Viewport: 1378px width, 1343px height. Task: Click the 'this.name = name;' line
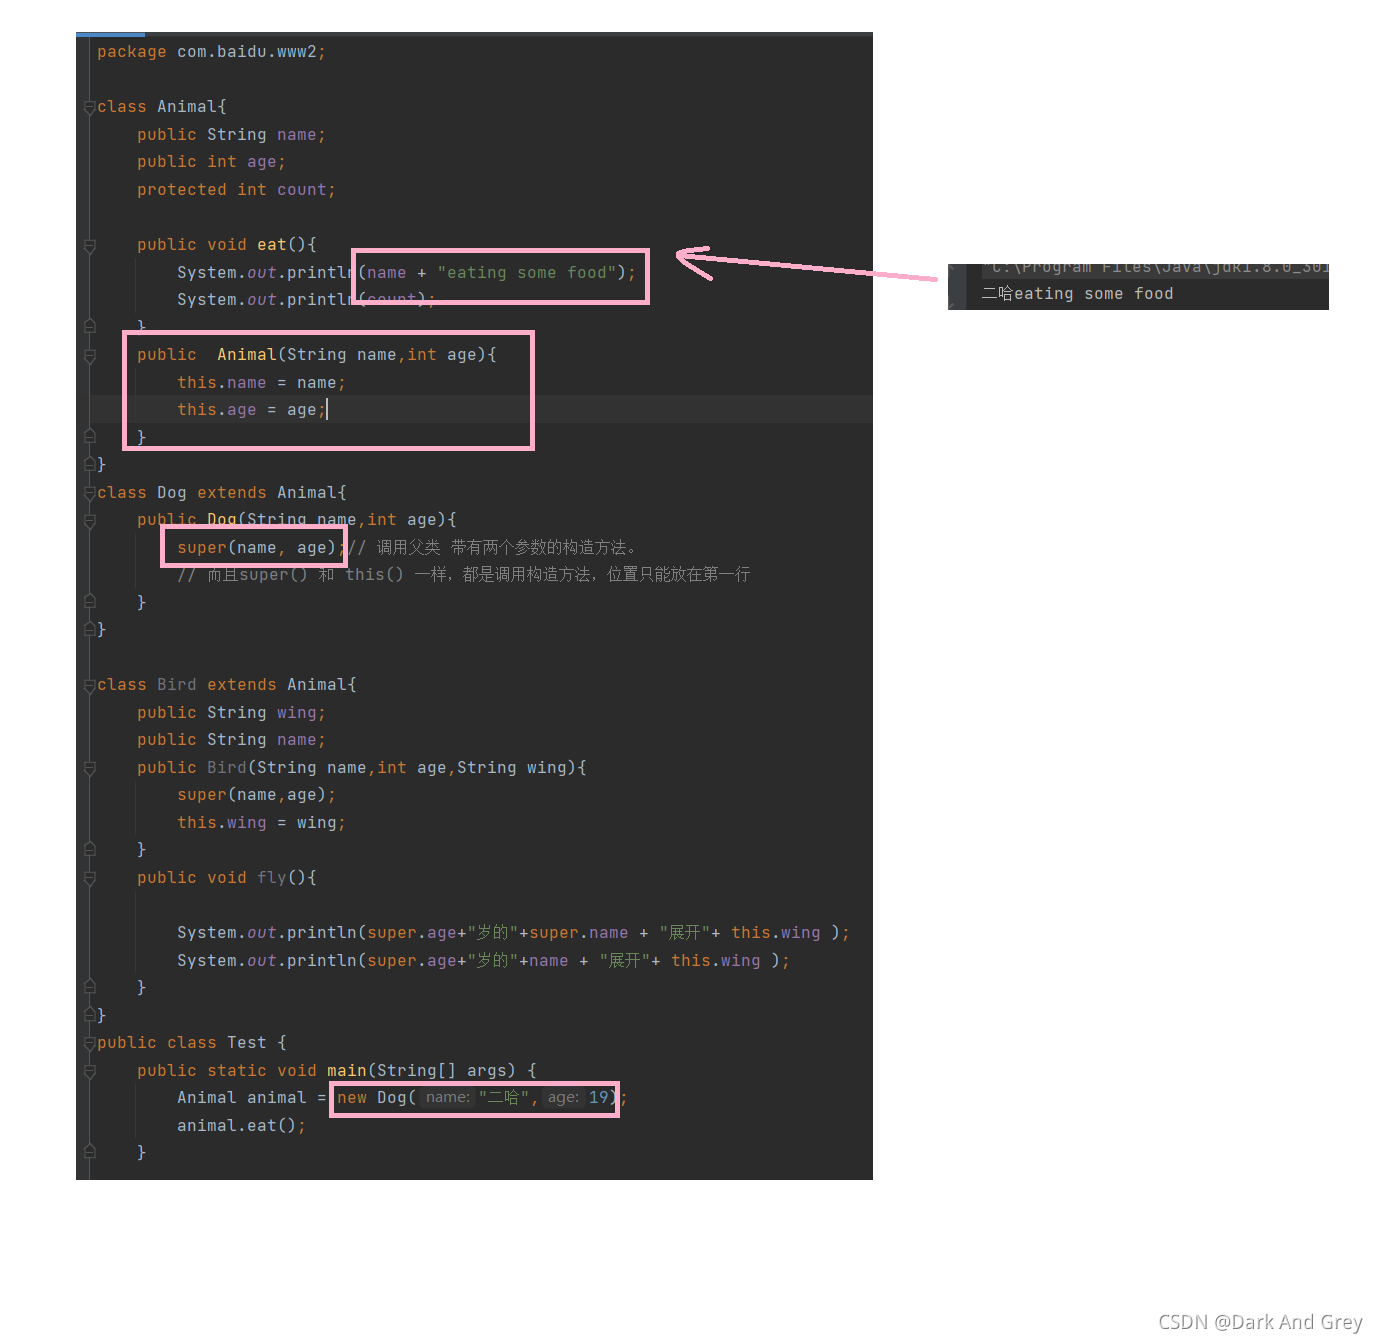(x=261, y=383)
